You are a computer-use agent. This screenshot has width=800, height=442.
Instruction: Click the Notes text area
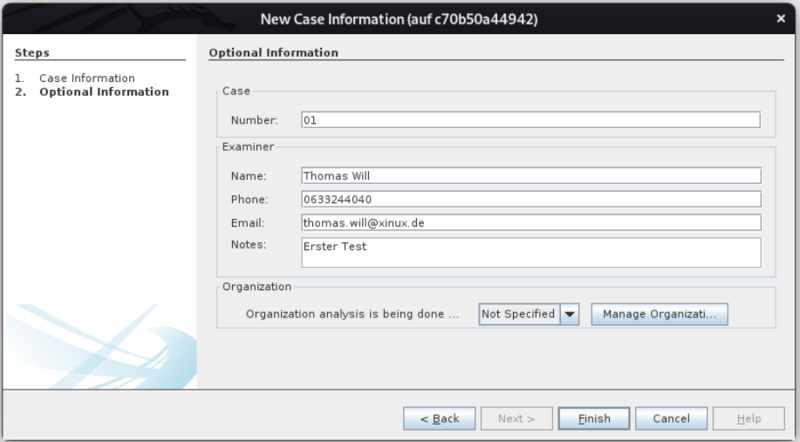[x=530, y=252]
